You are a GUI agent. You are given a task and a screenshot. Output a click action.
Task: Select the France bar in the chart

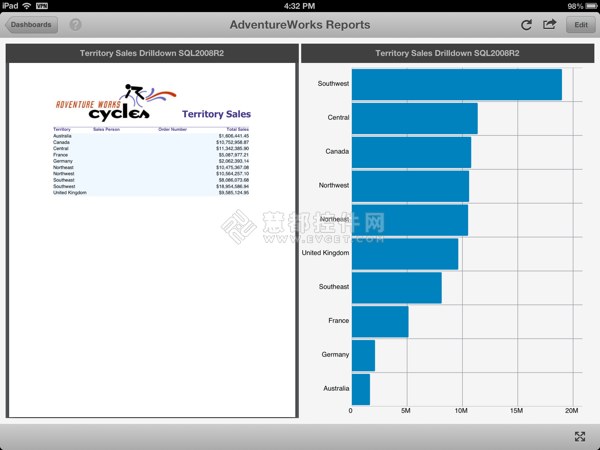[380, 322]
